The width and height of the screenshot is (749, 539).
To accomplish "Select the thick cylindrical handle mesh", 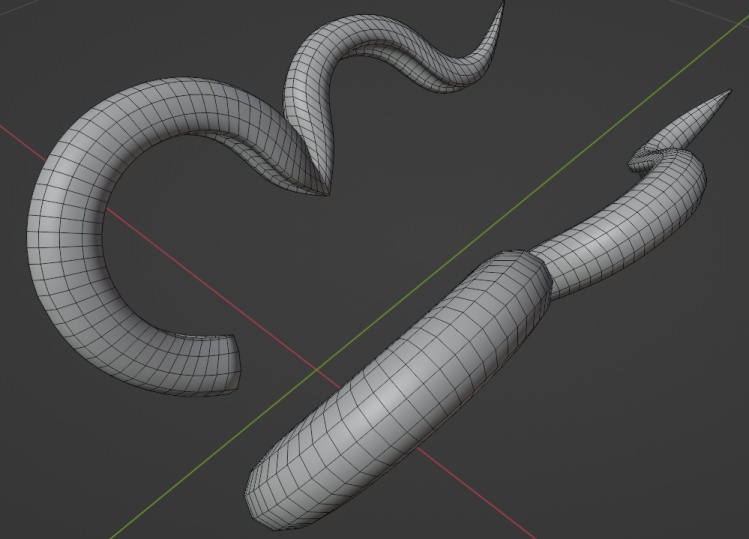I will tap(396, 392).
